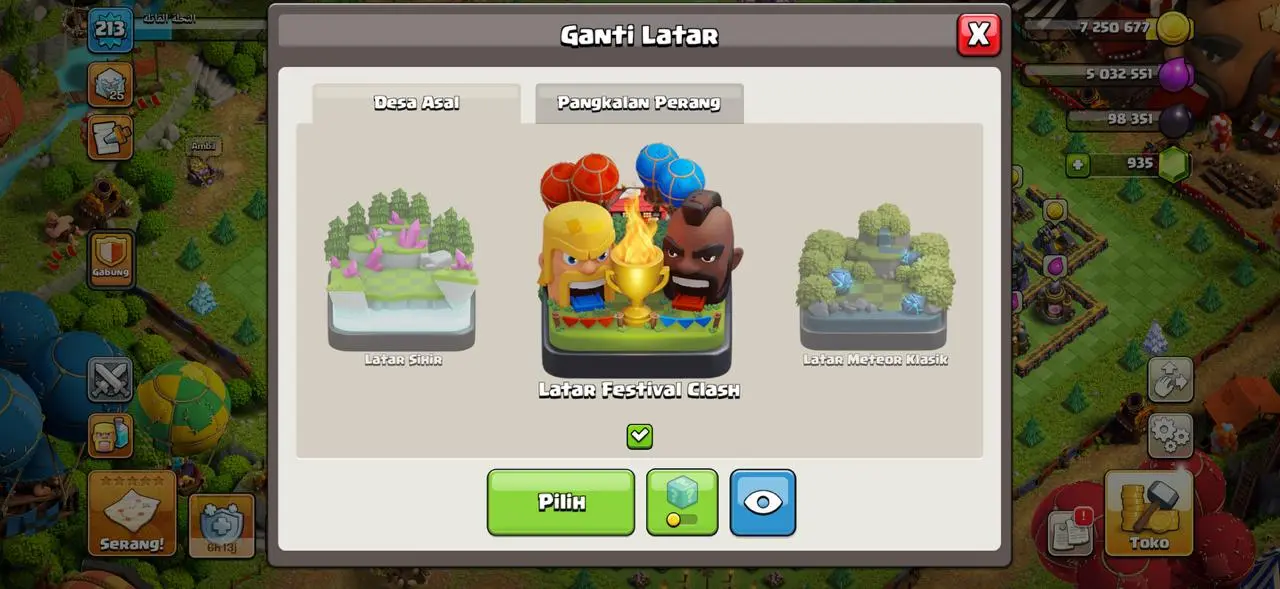This screenshot has width=1280, height=589.
Task: Open the Gabung clan shield icon
Action: click(111, 258)
